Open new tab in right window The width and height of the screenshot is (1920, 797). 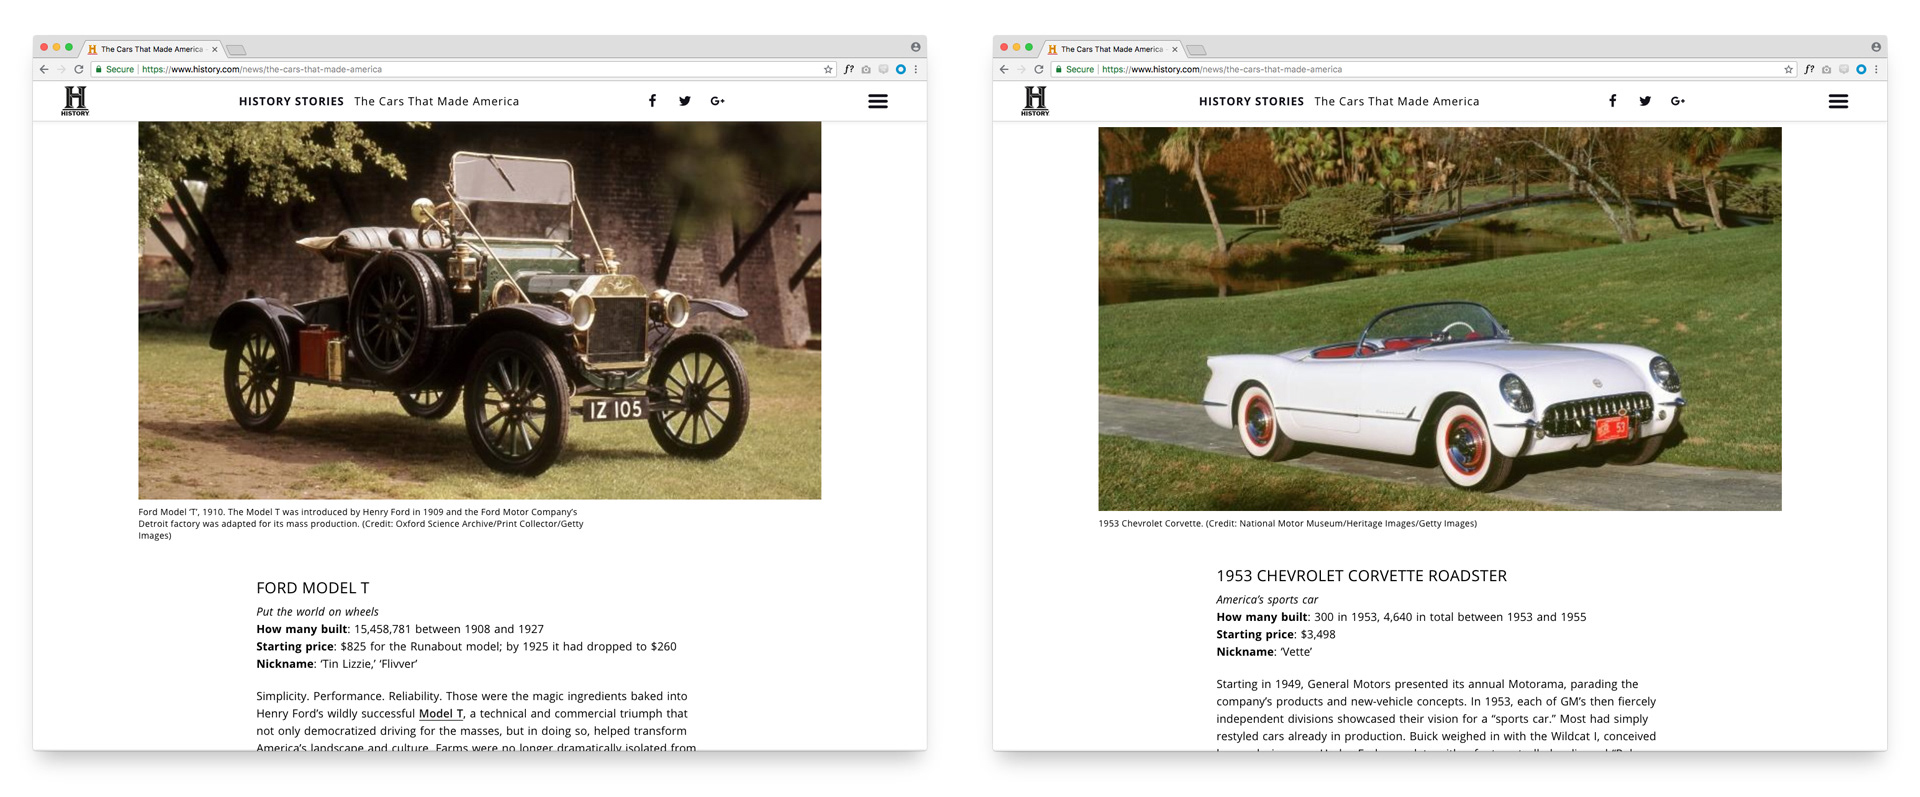pos(1196,50)
